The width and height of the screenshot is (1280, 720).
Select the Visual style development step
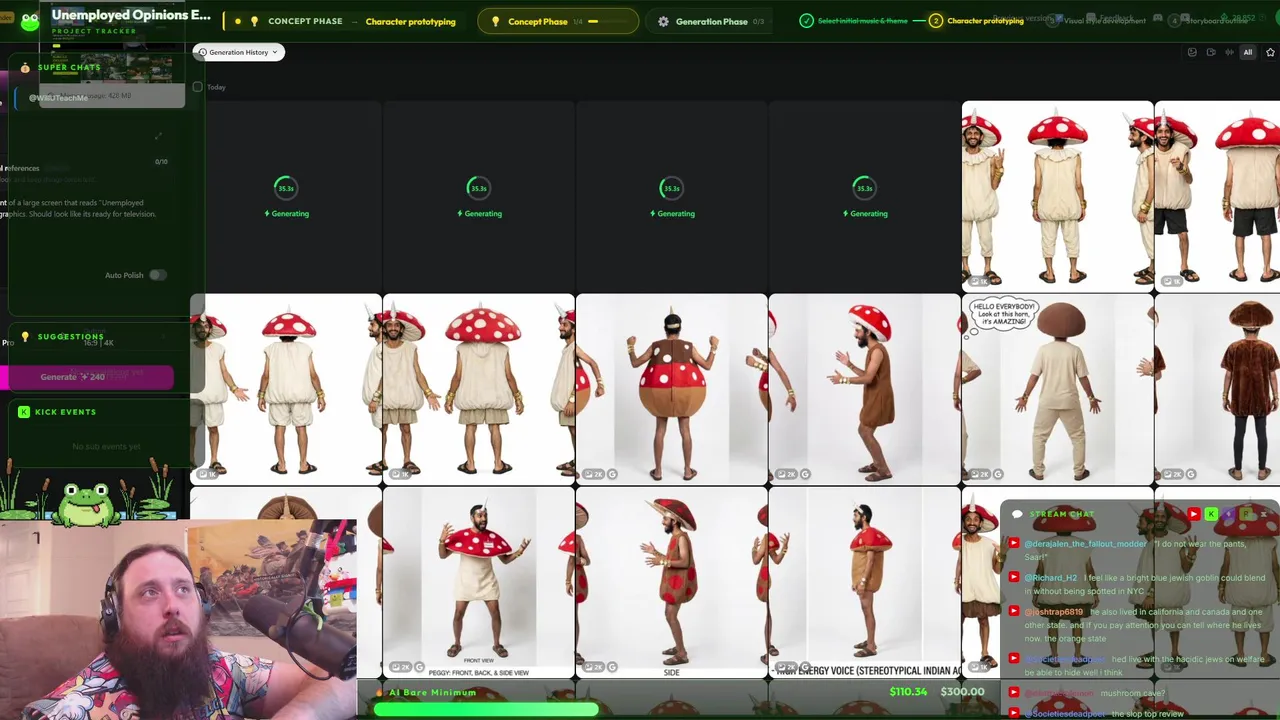point(1097,21)
